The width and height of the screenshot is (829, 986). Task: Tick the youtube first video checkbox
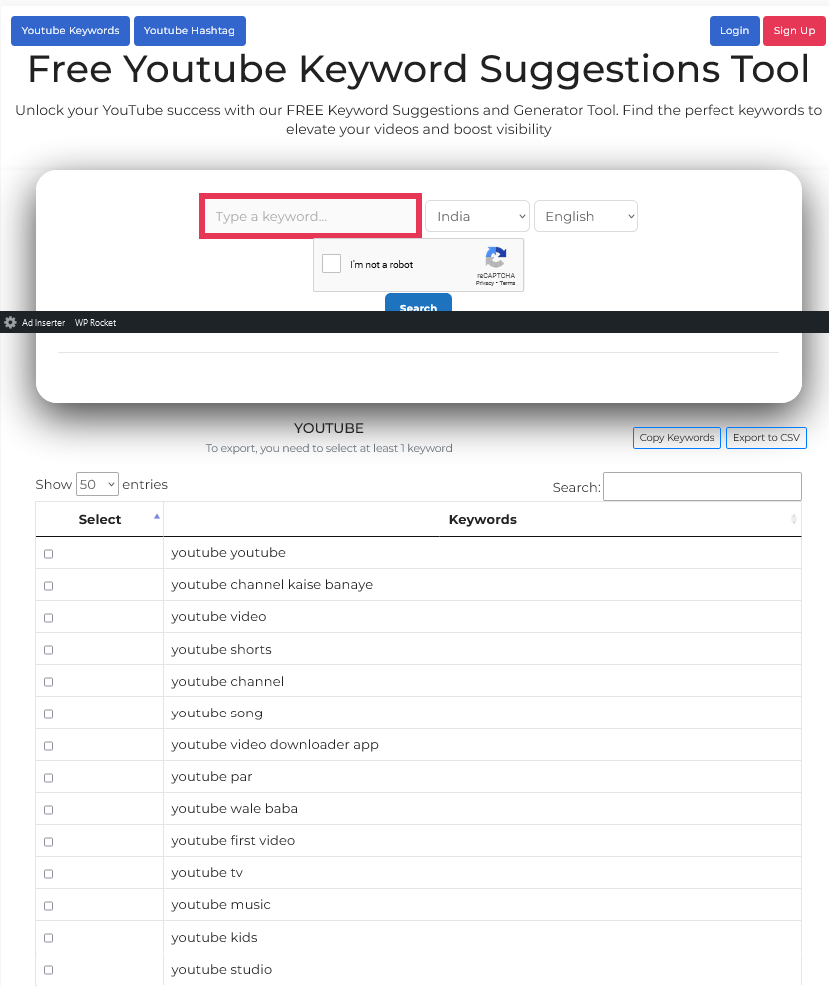pyautogui.click(x=48, y=842)
